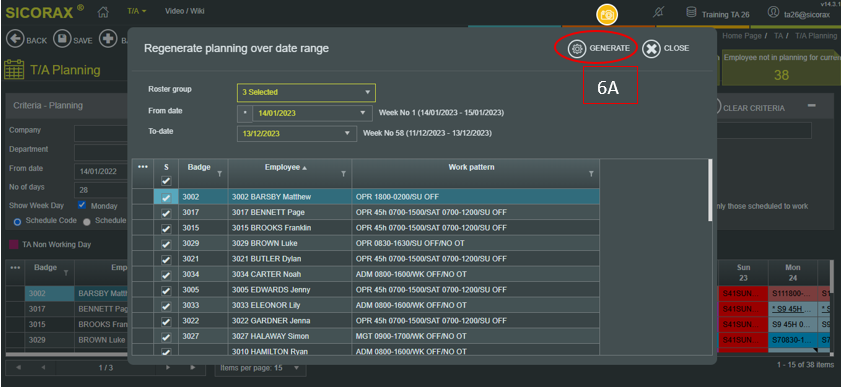
Task: Uncheck the checkbox for 3022 GARDNER Jenna
Action: click(166, 321)
